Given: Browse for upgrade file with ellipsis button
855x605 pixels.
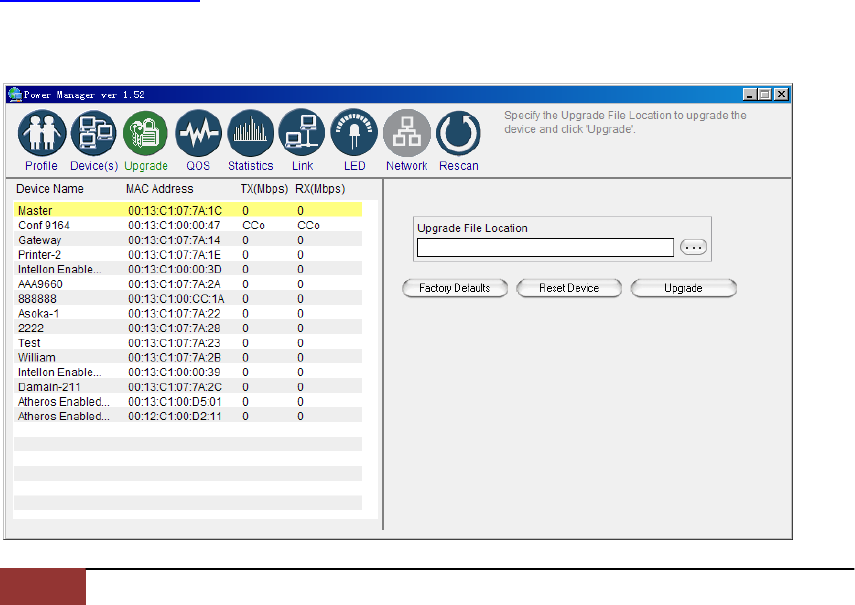Looking at the screenshot, I should pos(693,247).
